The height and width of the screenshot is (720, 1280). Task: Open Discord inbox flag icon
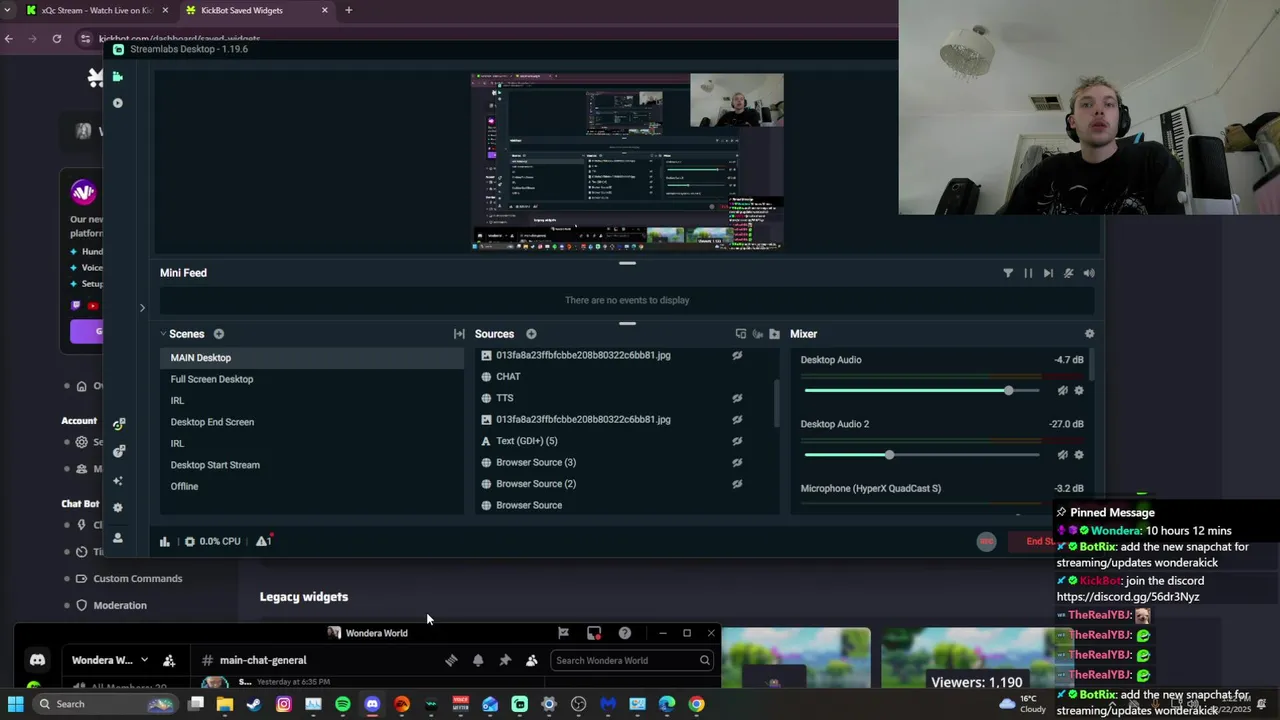[x=563, y=633]
